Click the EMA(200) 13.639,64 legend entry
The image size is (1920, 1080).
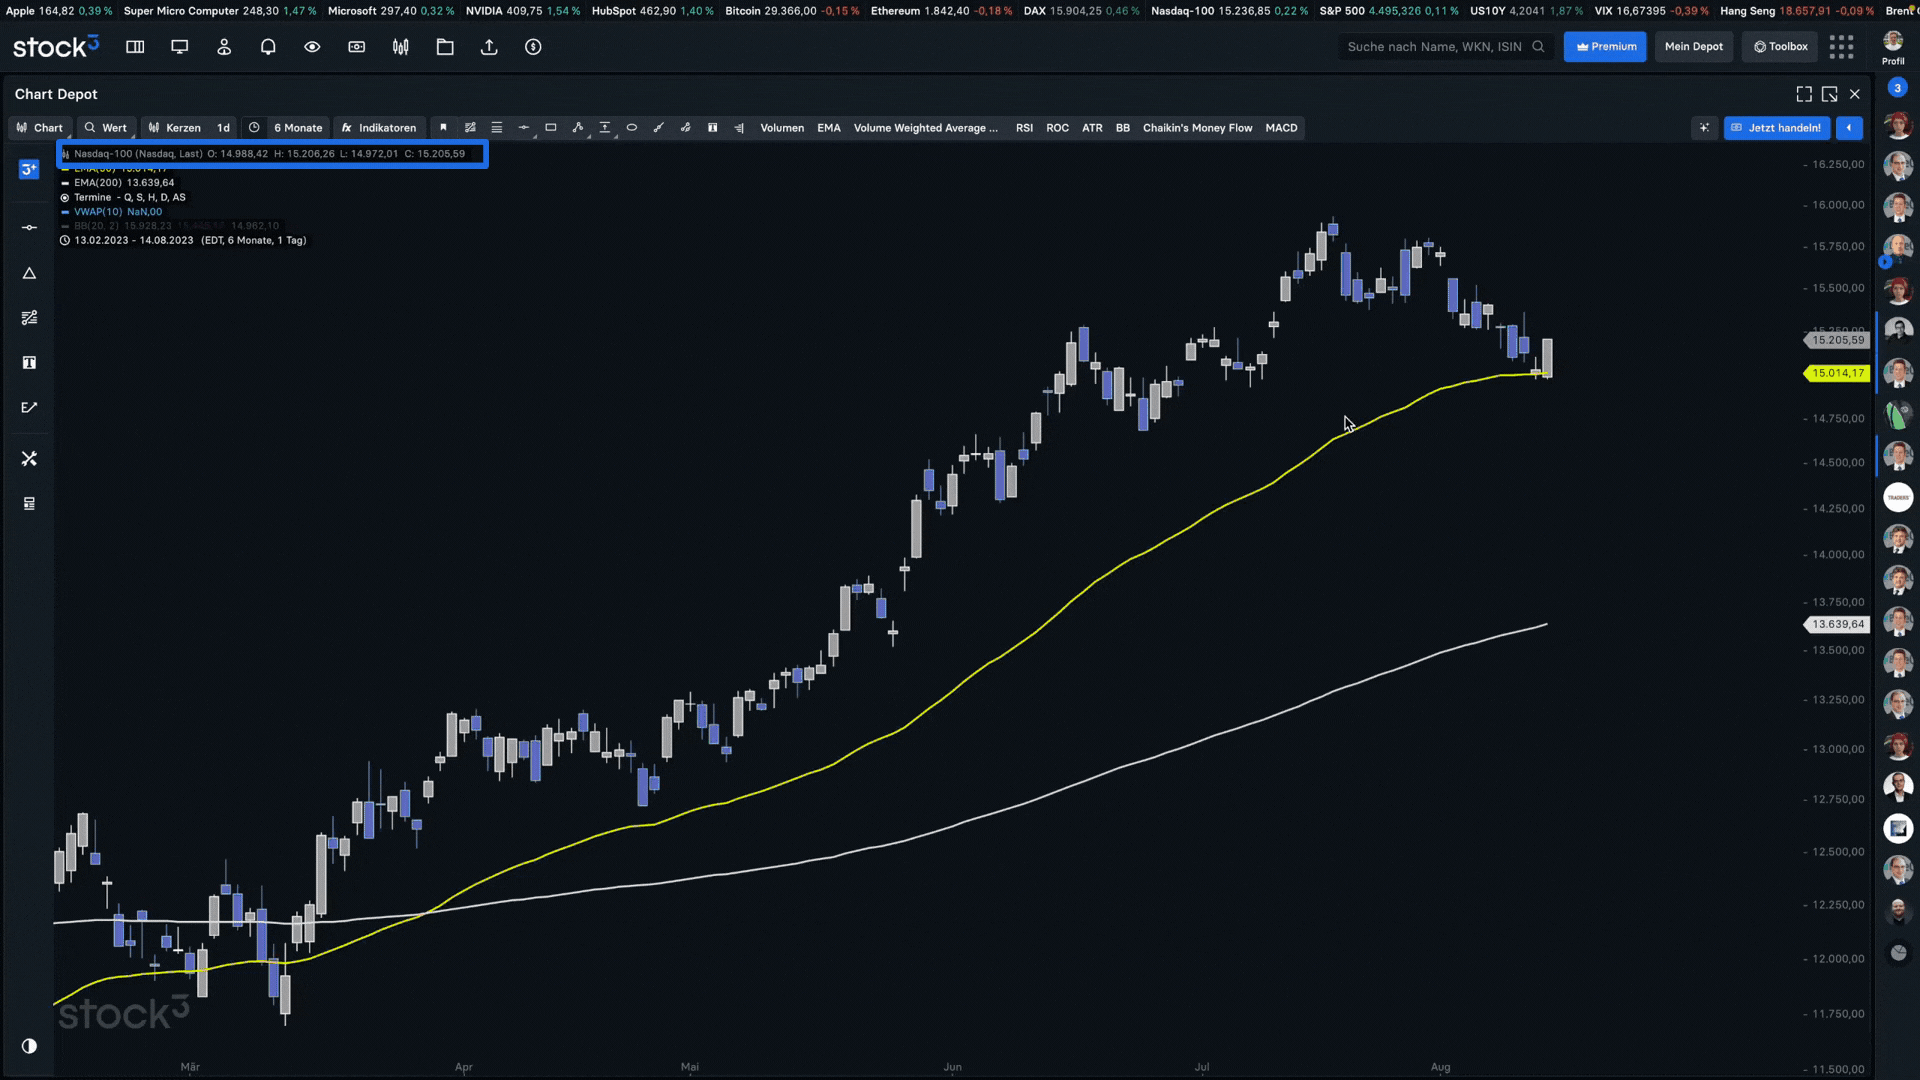point(118,183)
